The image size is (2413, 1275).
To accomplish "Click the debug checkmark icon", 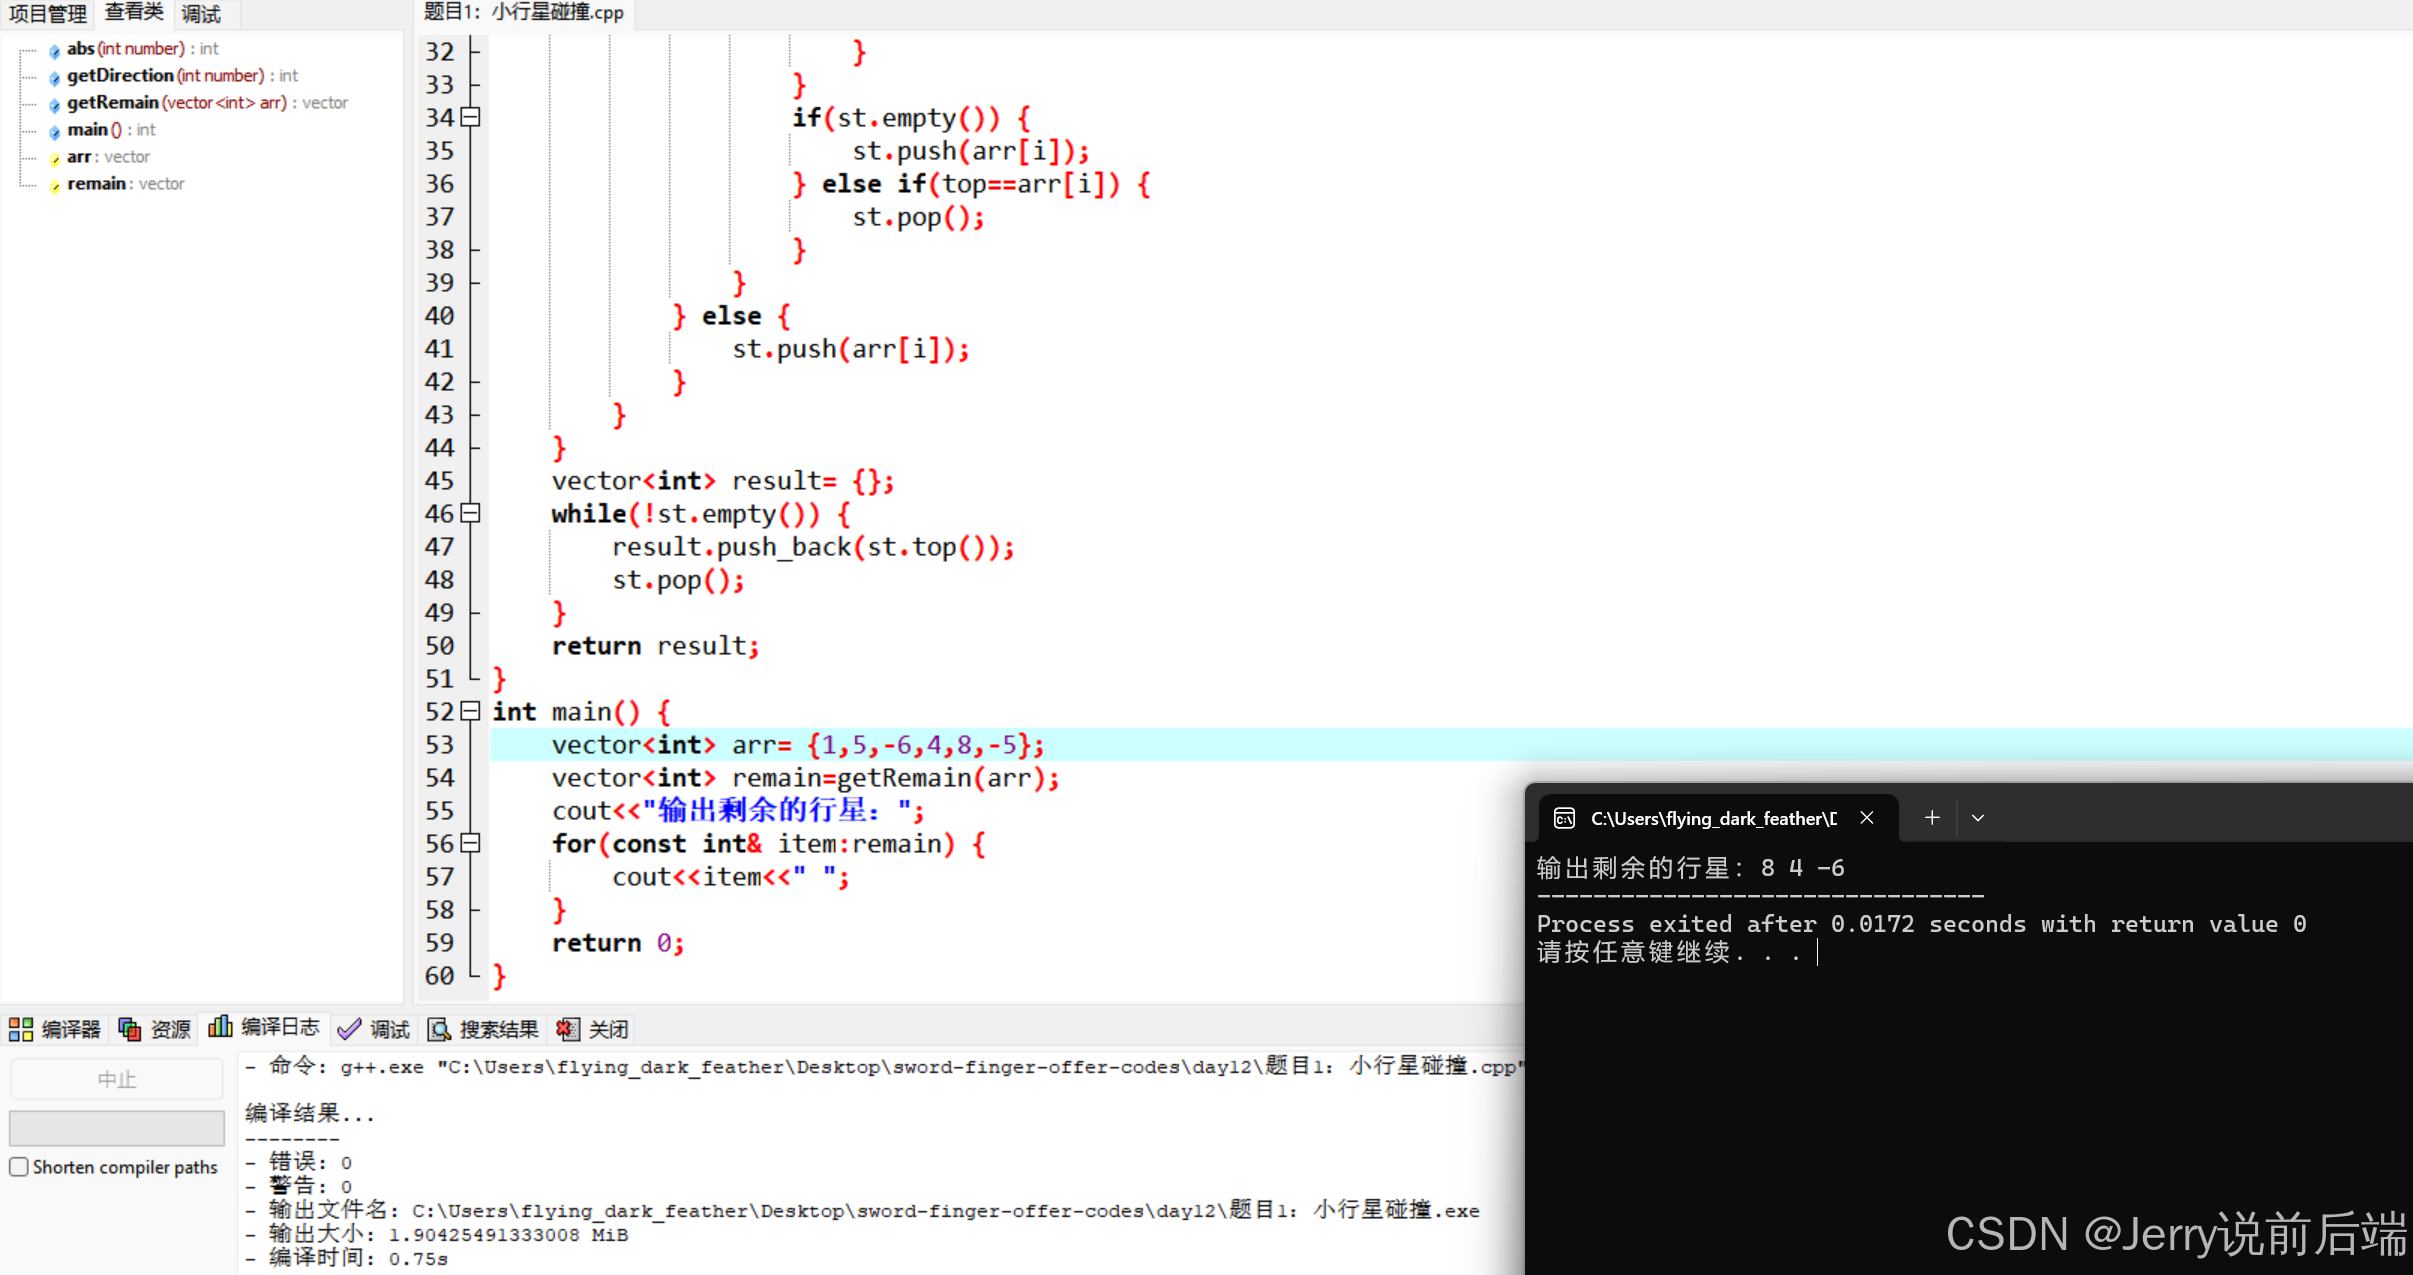I will pyautogui.click(x=349, y=1029).
